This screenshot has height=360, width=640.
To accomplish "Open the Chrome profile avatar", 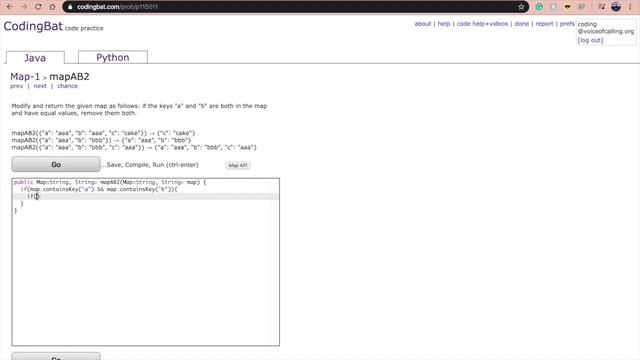I will [x=616, y=7].
